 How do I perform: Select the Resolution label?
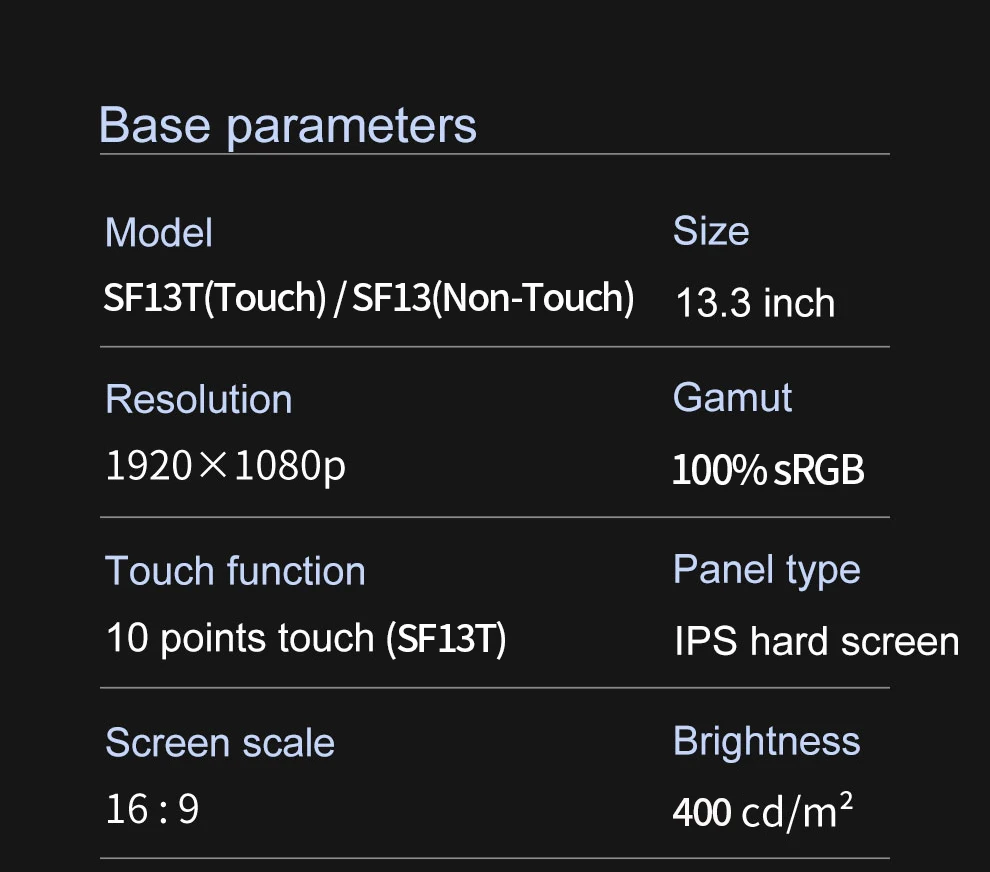point(199,400)
